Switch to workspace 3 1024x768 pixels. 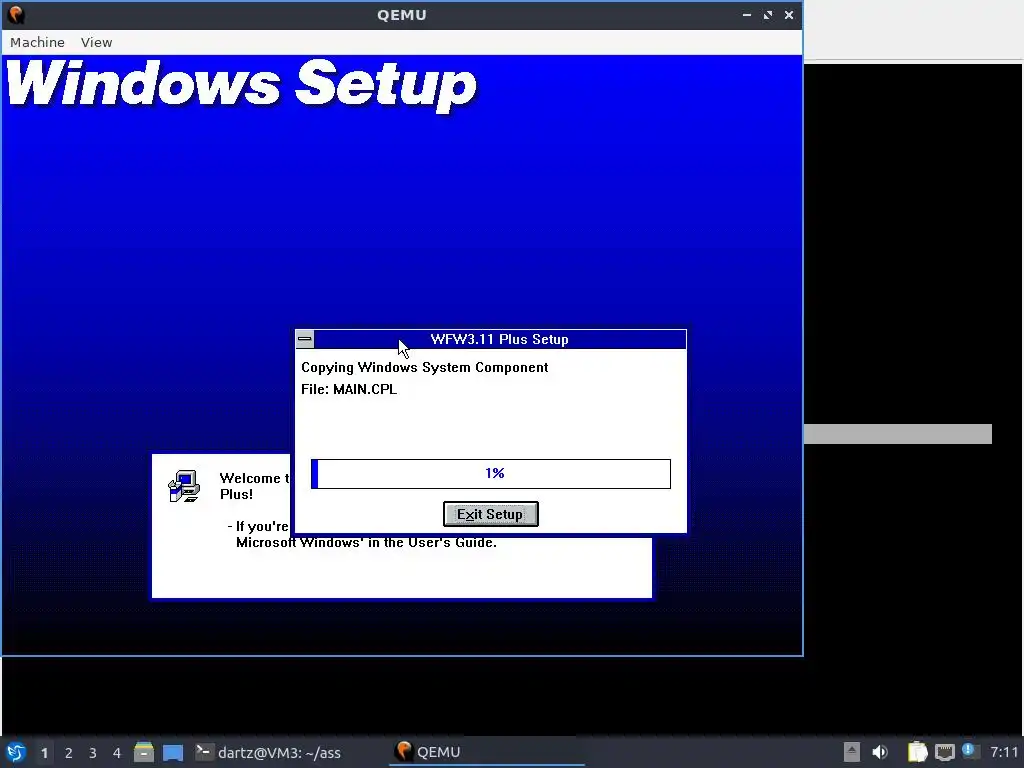tap(93, 753)
